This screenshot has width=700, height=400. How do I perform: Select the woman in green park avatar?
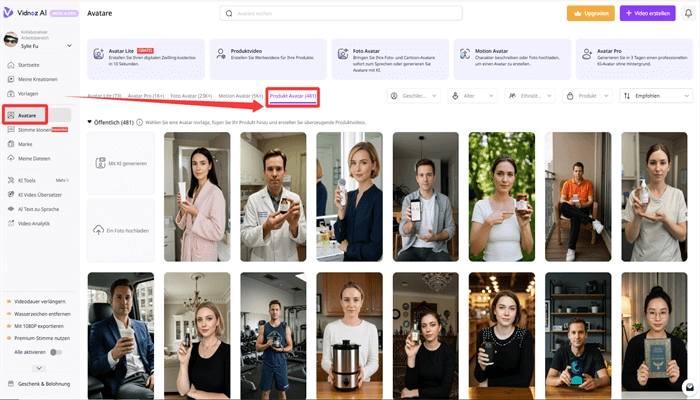502,197
